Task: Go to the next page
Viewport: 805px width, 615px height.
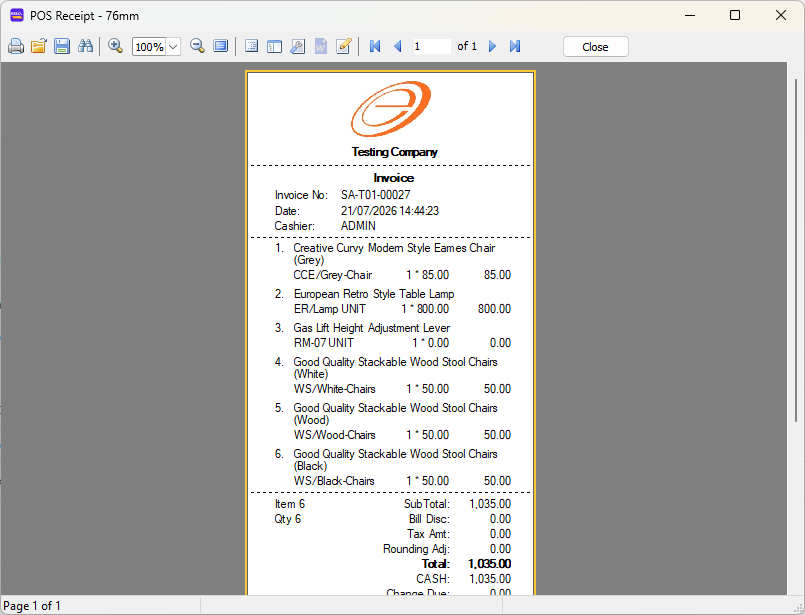Action: tap(492, 47)
